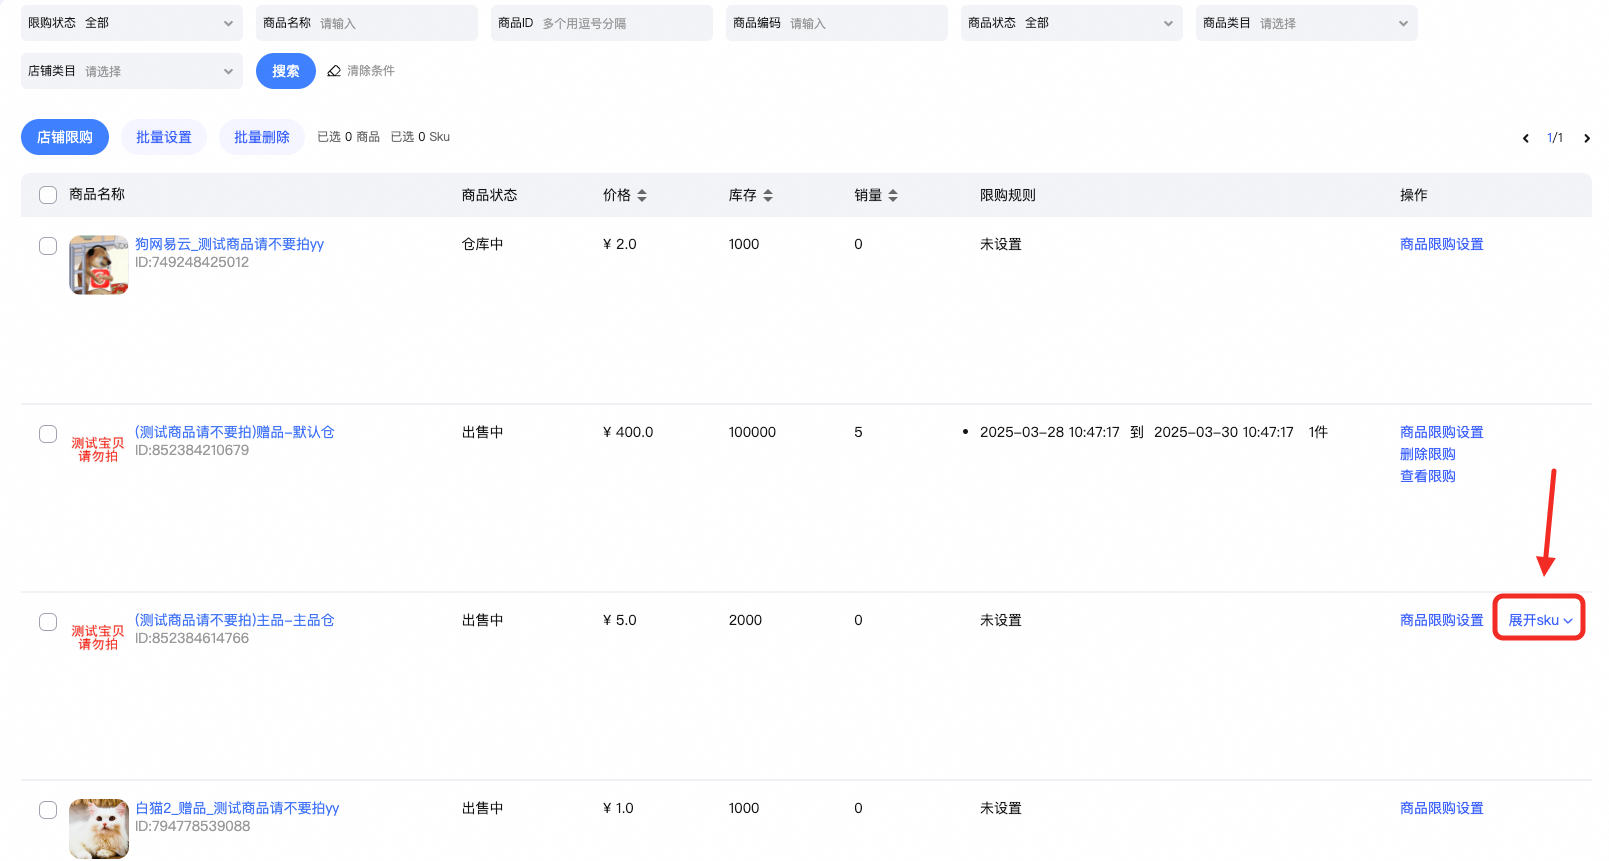Check the 赠品-默认仓 row checkbox
1609x861 pixels.
[48, 434]
